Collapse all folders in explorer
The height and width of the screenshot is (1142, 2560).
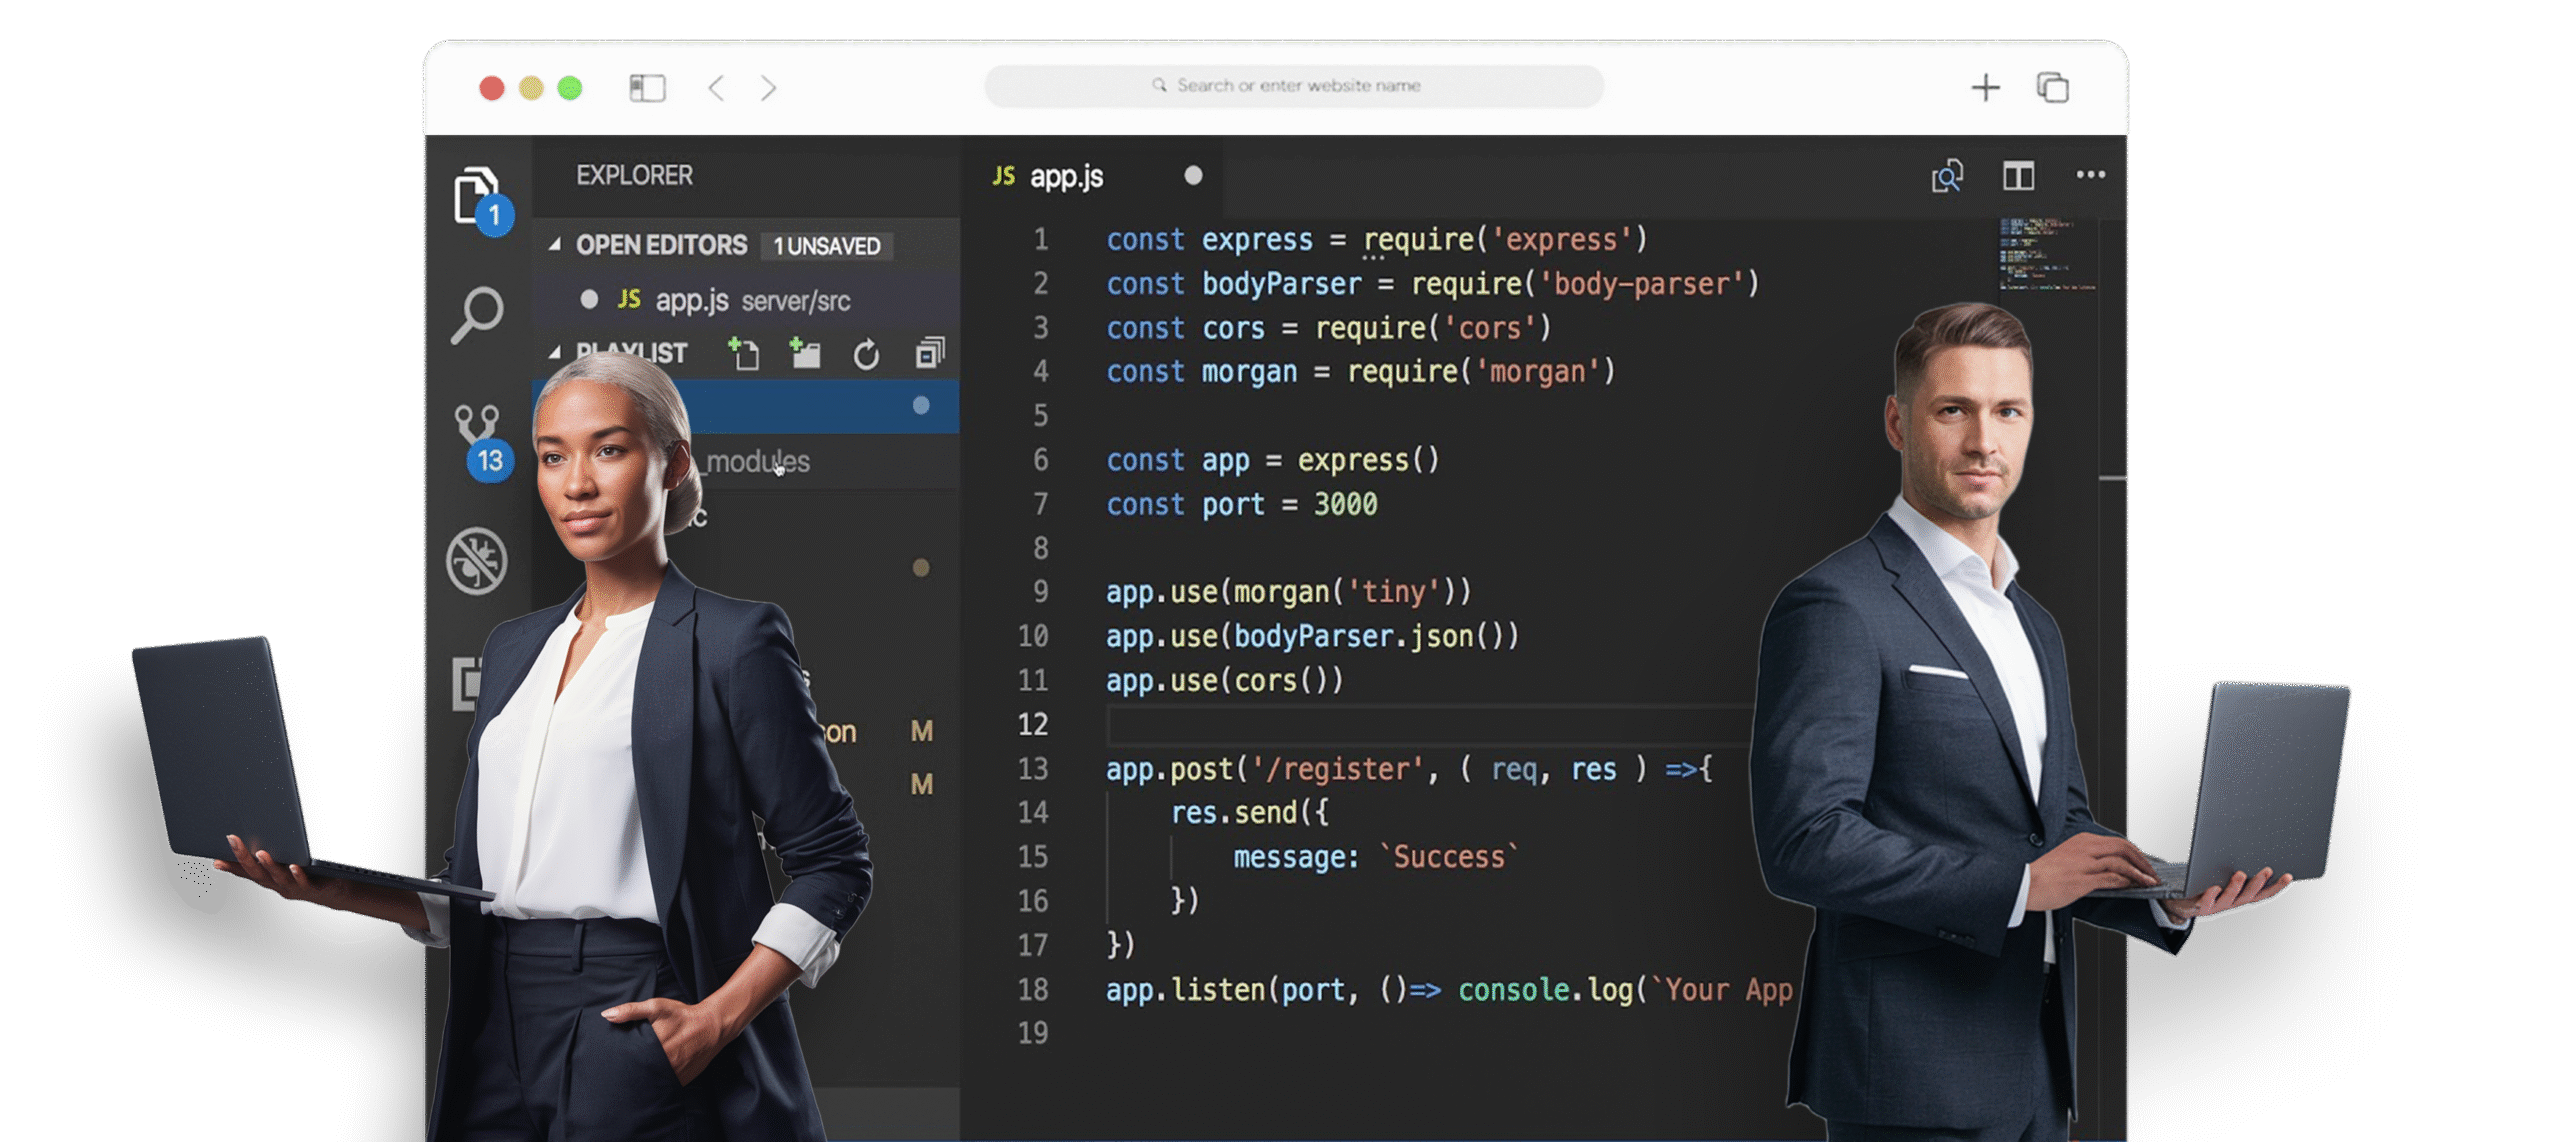pos(929,353)
